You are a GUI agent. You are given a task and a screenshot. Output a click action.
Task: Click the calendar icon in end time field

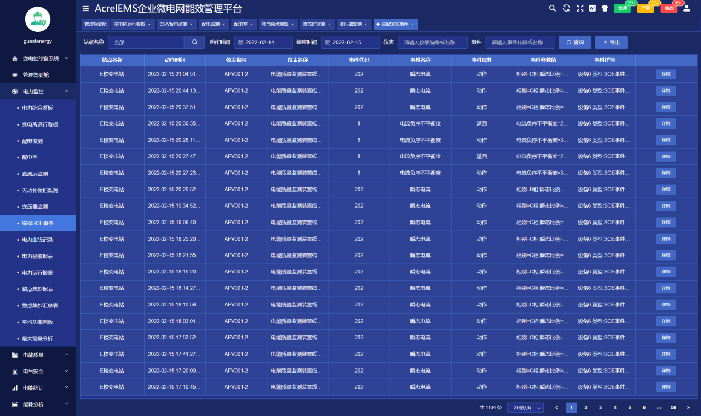(x=324, y=43)
